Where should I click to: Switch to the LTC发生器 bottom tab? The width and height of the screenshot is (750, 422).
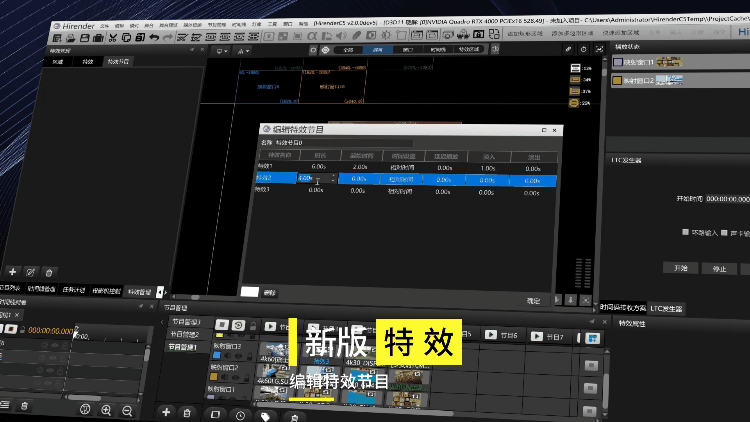[x=666, y=309]
